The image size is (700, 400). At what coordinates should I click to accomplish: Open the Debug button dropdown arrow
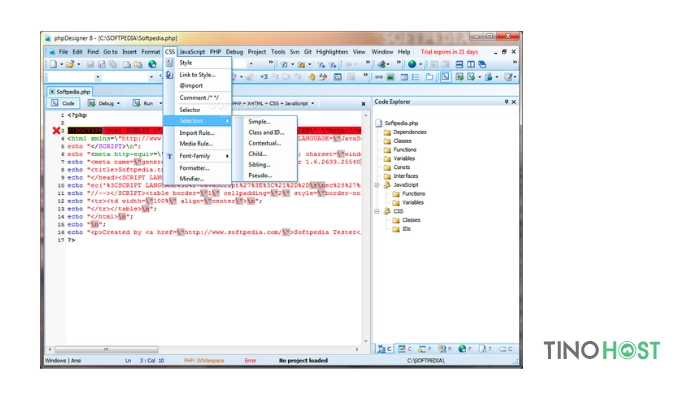(118, 104)
